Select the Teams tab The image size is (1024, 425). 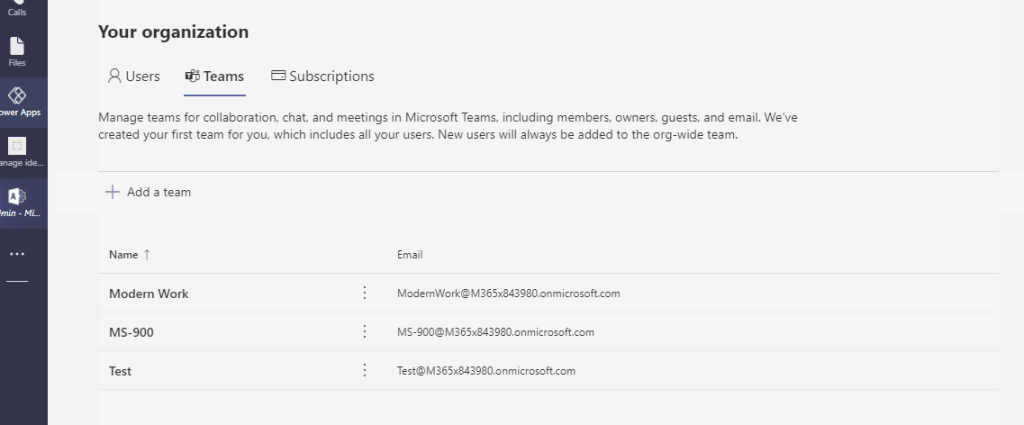(x=214, y=76)
